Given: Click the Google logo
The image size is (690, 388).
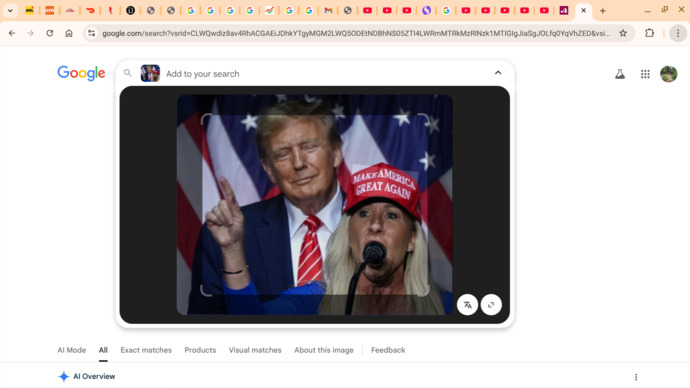Looking at the screenshot, I should point(81,73).
